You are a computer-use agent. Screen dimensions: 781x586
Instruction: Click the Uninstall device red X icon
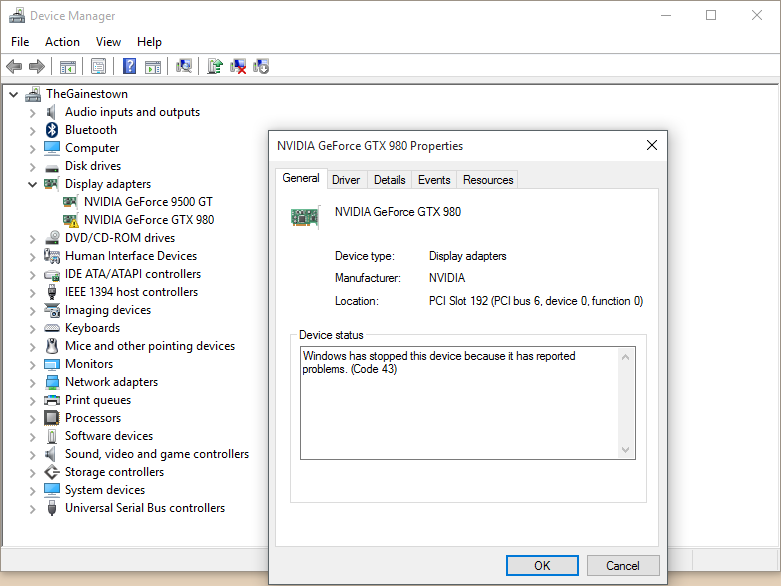238,67
